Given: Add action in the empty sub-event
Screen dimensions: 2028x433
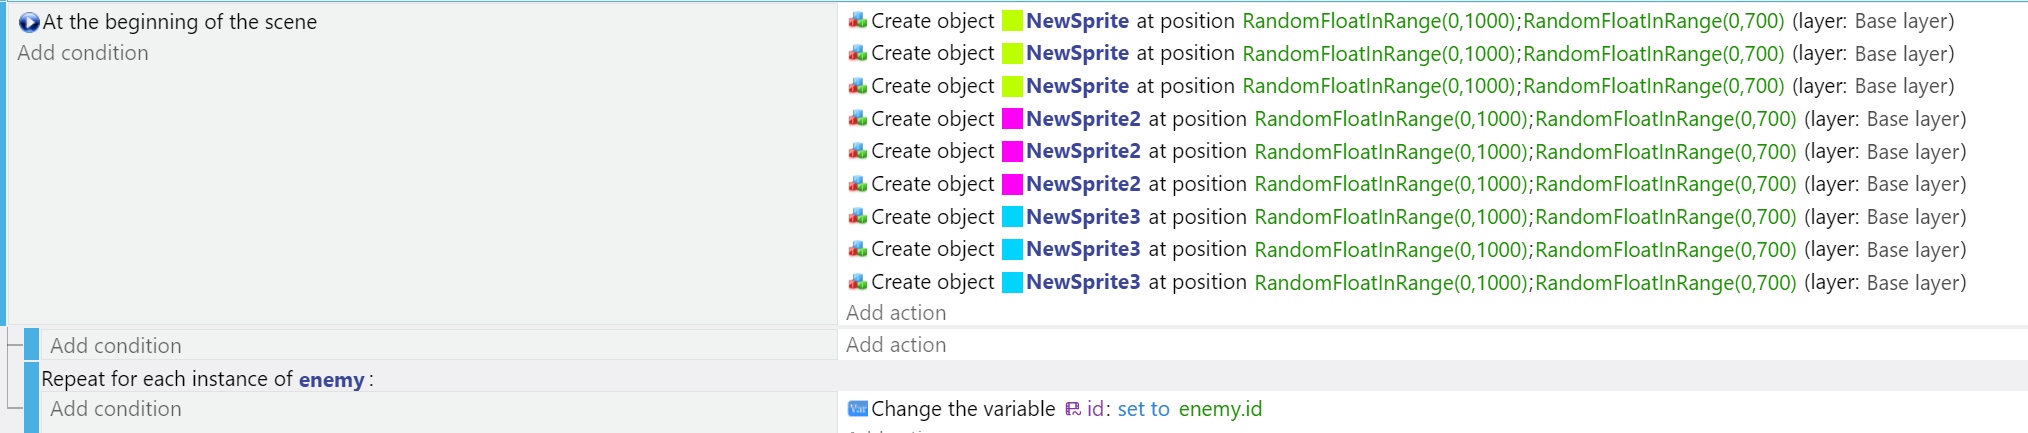Looking at the screenshot, I should [896, 345].
